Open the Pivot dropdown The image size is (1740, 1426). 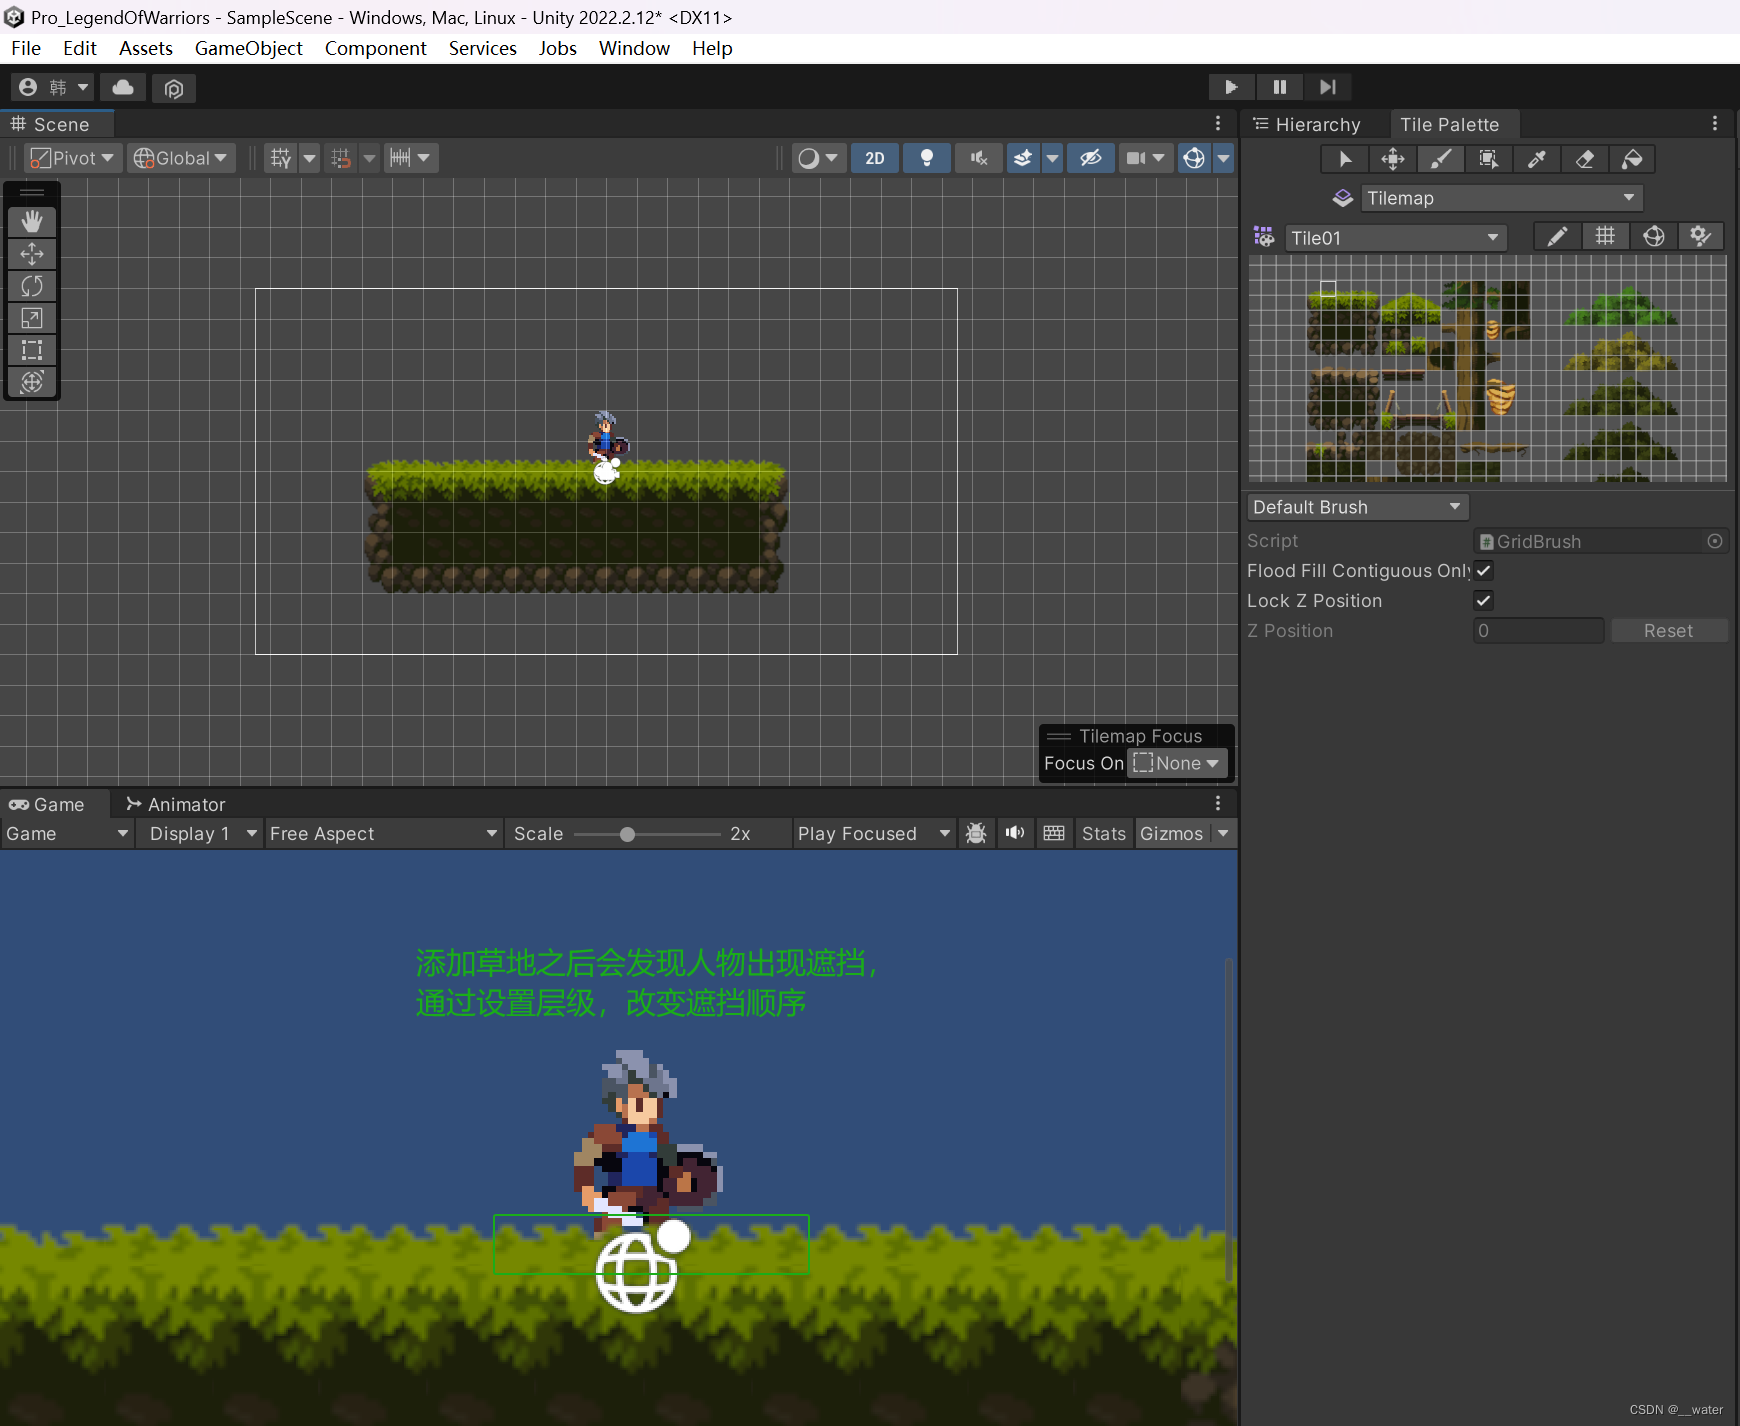(x=72, y=158)
